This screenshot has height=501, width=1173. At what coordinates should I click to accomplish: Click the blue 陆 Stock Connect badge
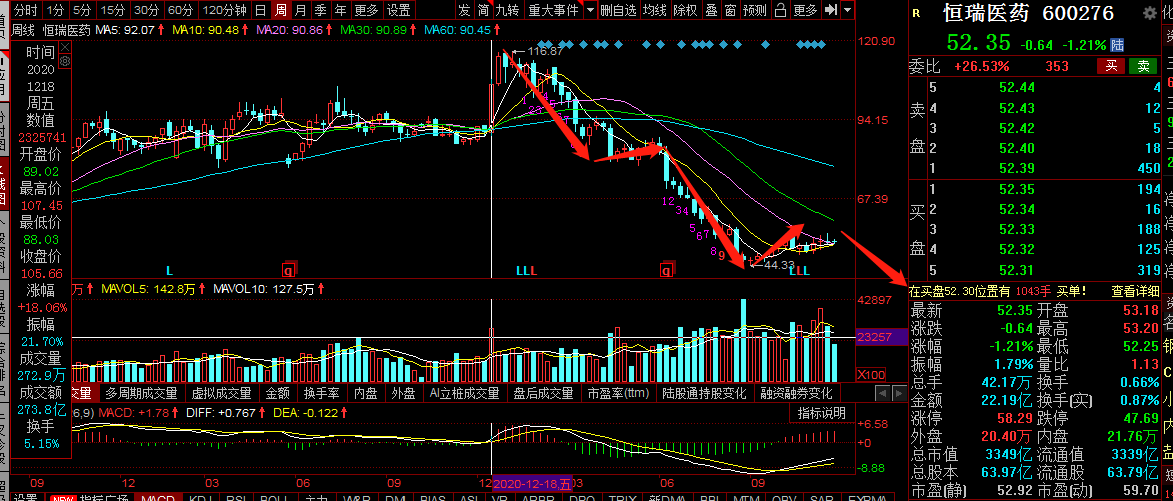tap(1118, 44)
